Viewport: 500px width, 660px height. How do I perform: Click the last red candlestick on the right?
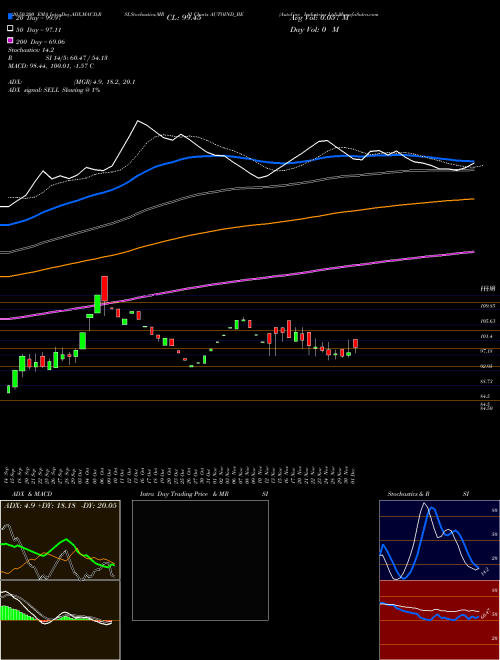pos(356,343)
